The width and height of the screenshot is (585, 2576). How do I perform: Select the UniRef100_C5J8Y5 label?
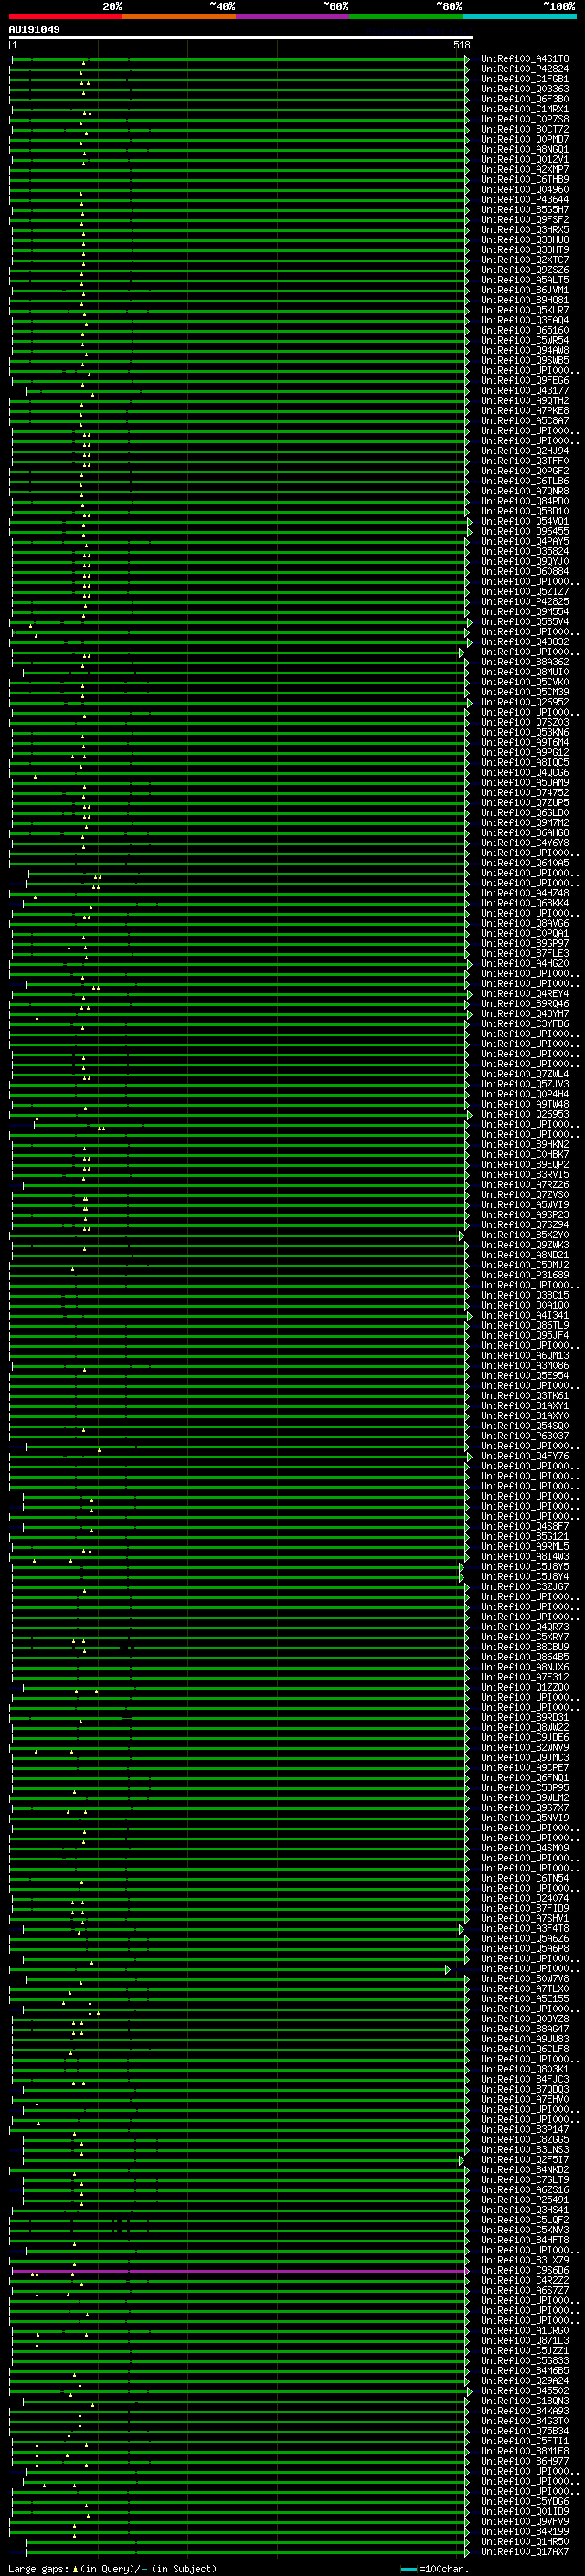pos(525,1567)
